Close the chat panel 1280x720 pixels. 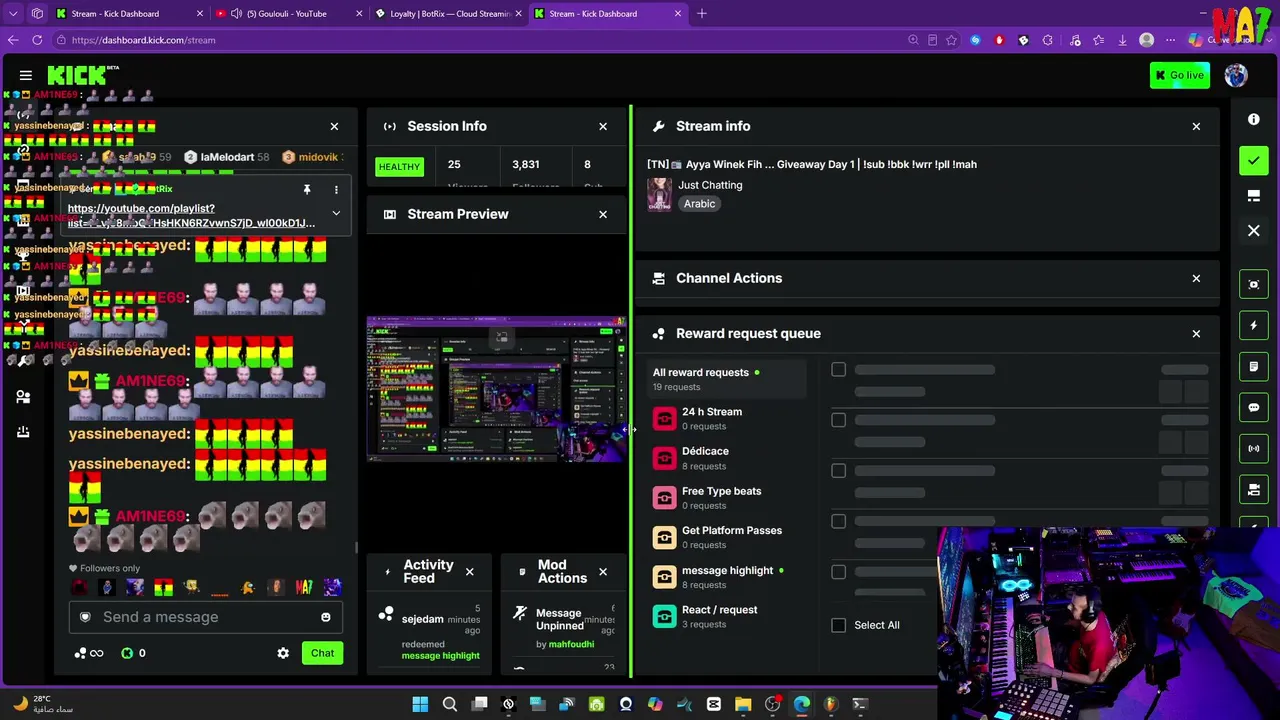pos(334,126)
